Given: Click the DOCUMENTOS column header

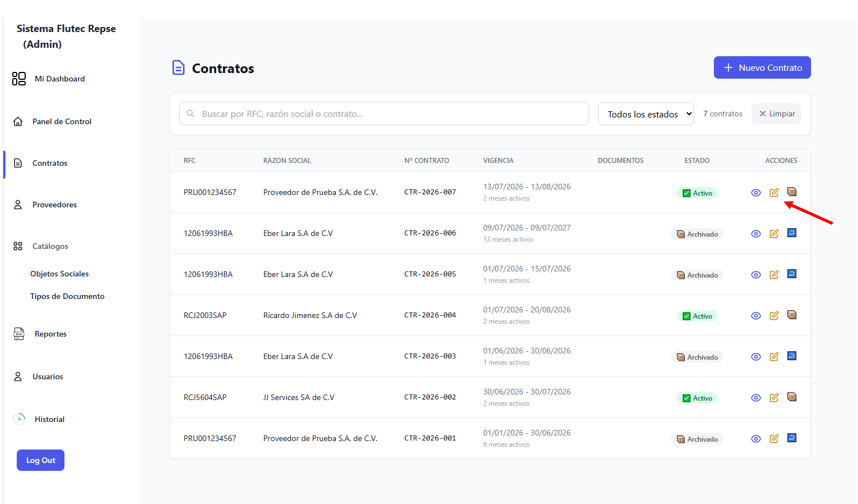Looking at the screenshot, I should 621,160.
